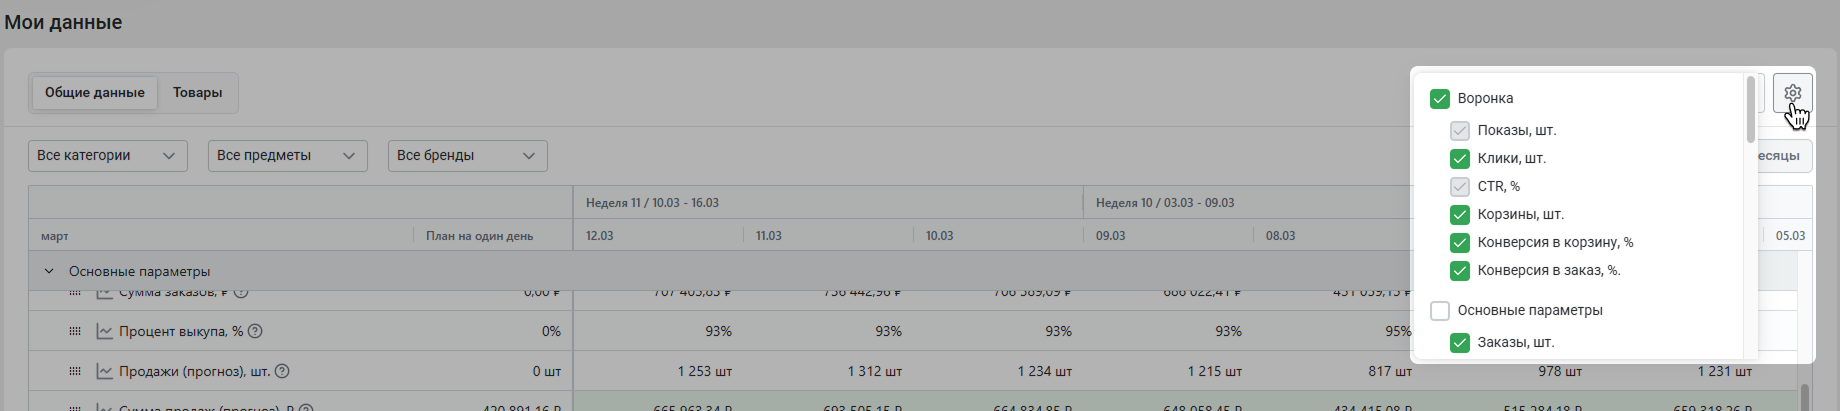Open the Все категории dropdown
Viewport: 1840px width, 411px height.
108,155
